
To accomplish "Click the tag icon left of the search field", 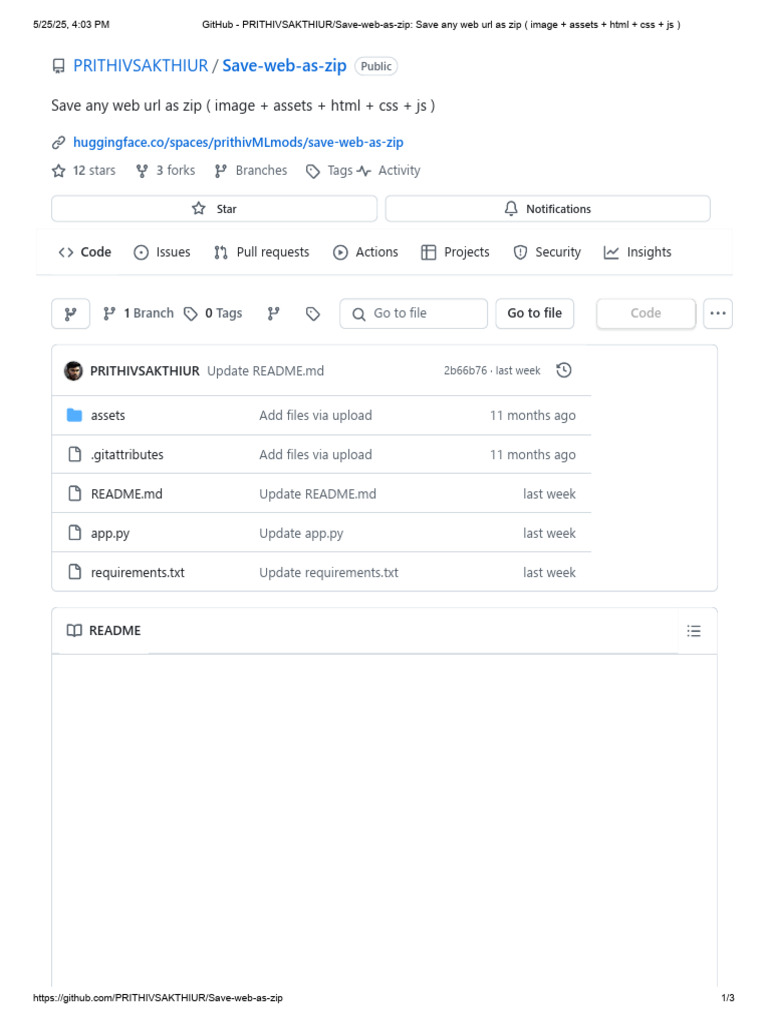I will pyautogui.click(x=313, y=314).
